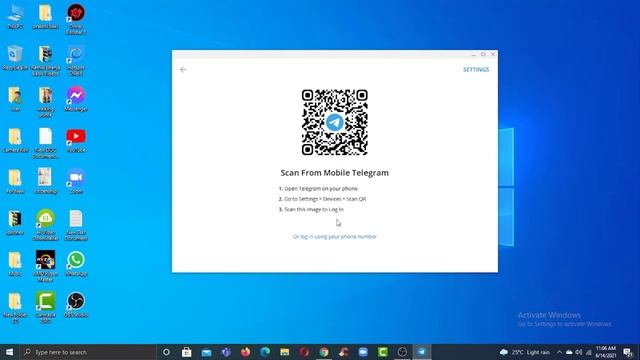Select the Camera Files desktop folder

tap(15, 140)
